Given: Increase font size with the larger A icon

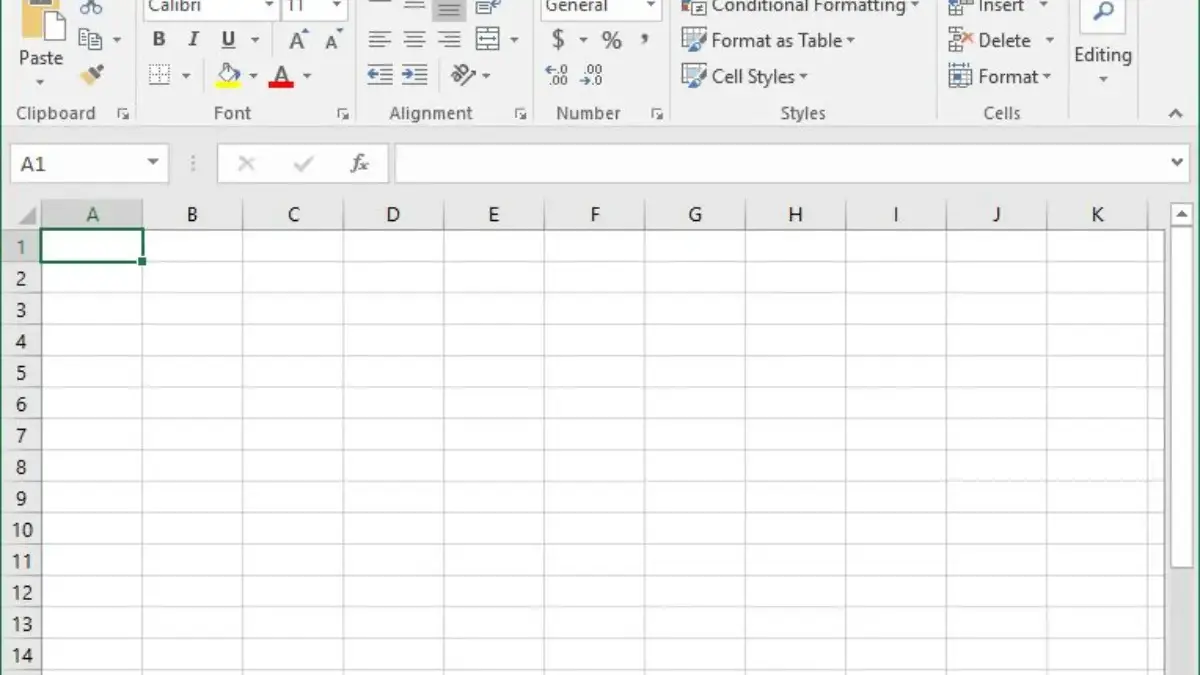Looking at the screenshot, I should click(x=298, y=41).
